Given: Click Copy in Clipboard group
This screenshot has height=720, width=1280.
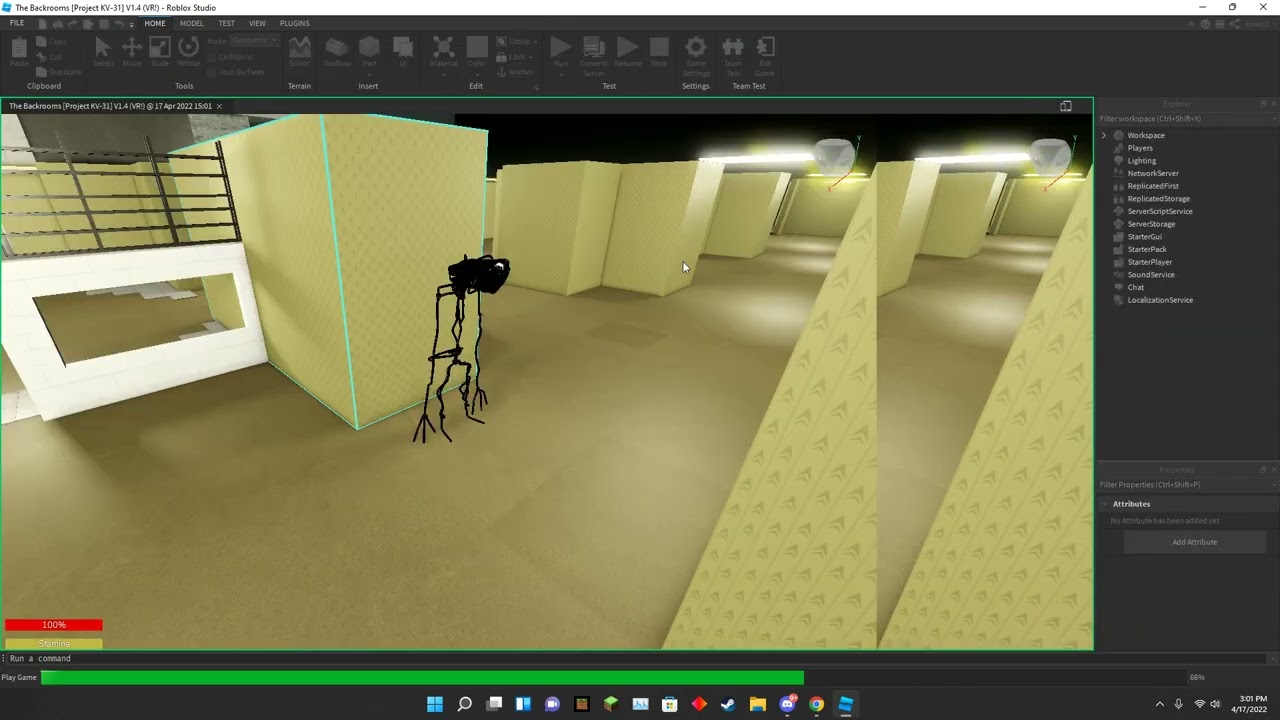Looking at the screenshot, I should click(x=52, y=42).
